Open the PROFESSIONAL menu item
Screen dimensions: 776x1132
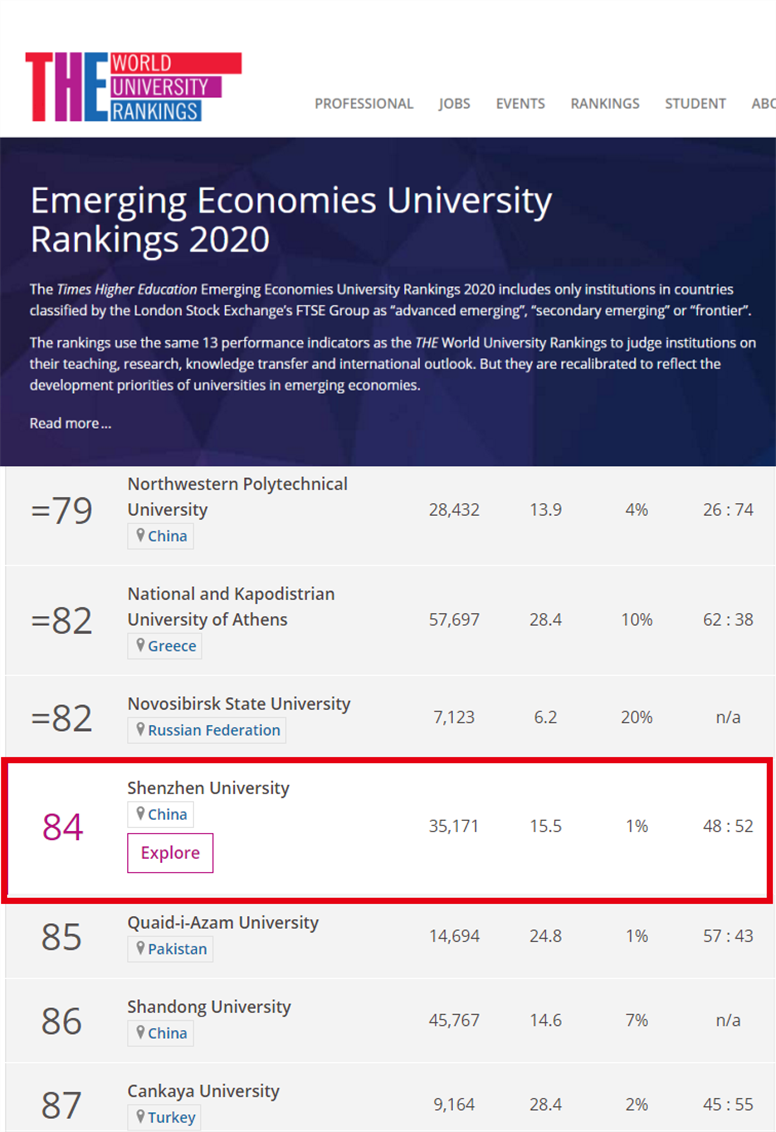pos(364,103)
